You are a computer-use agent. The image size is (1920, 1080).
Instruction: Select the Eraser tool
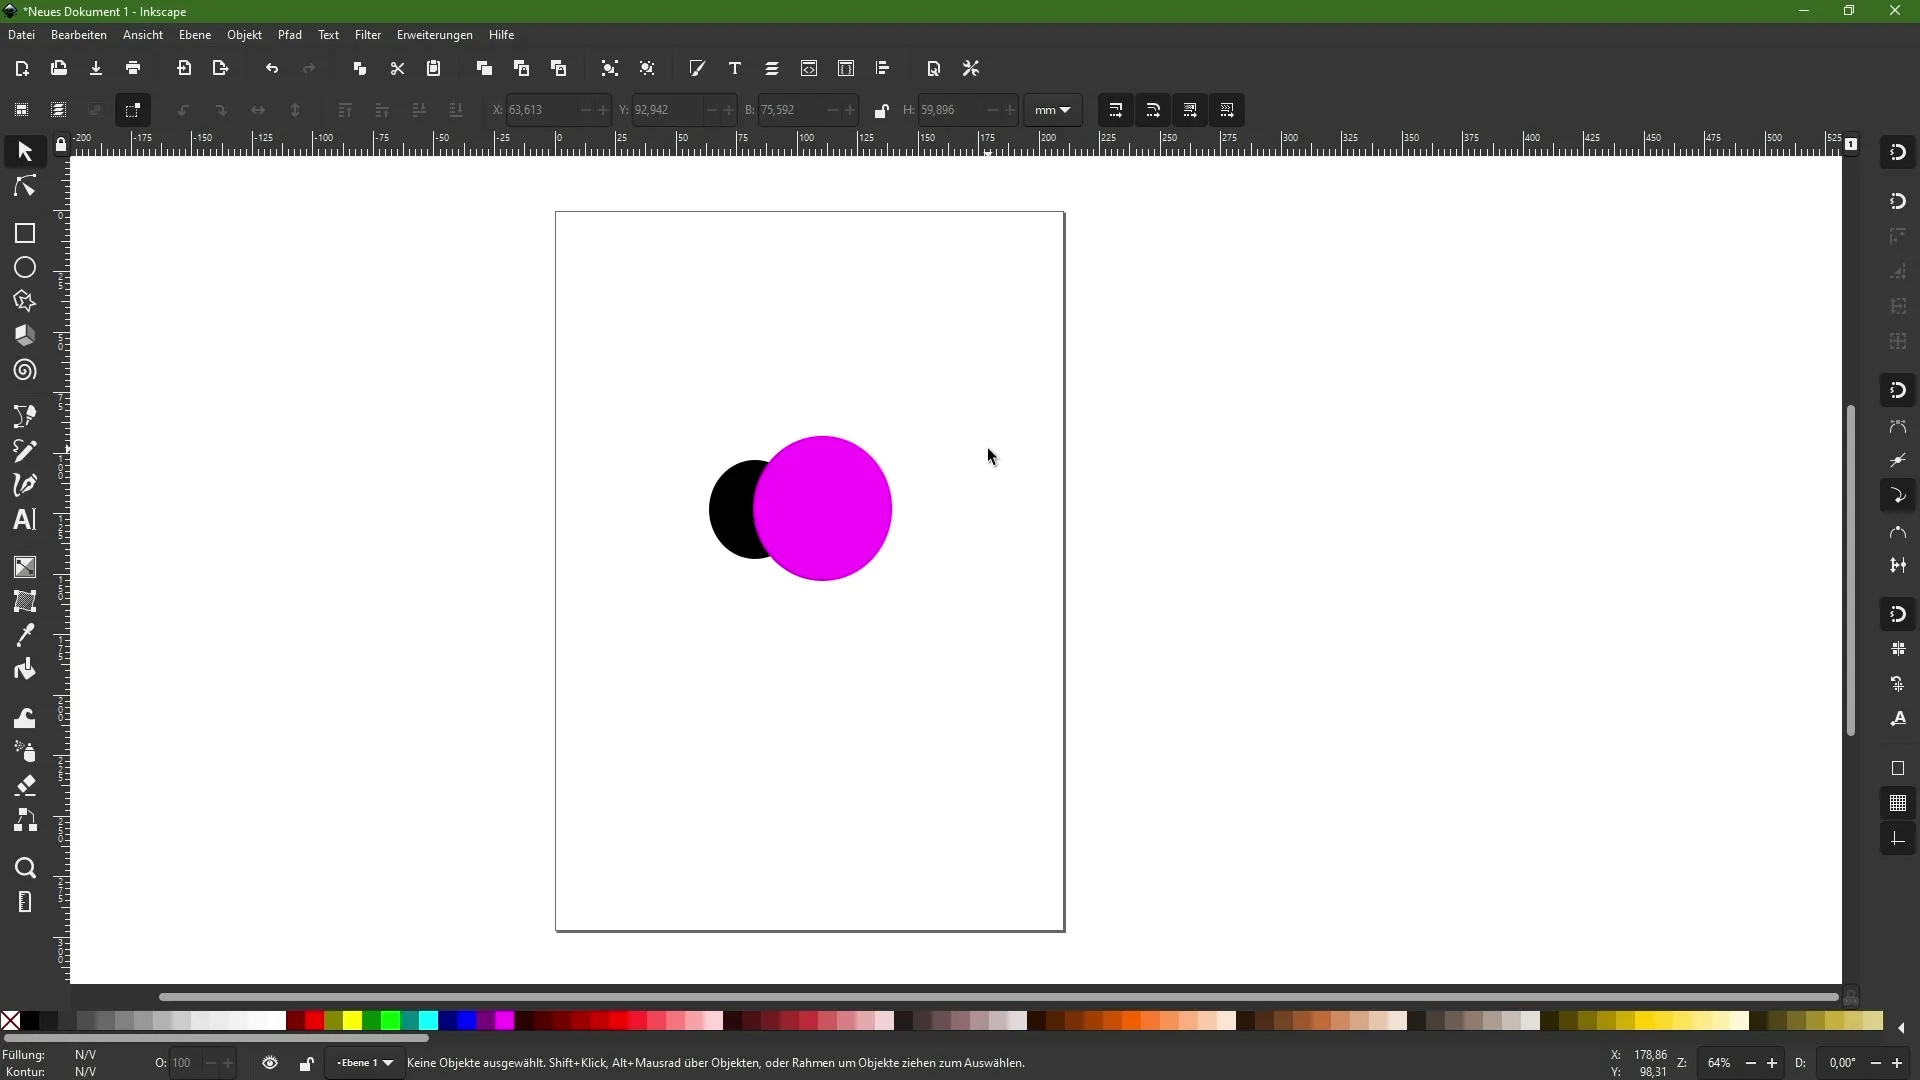tap(25, 785)
